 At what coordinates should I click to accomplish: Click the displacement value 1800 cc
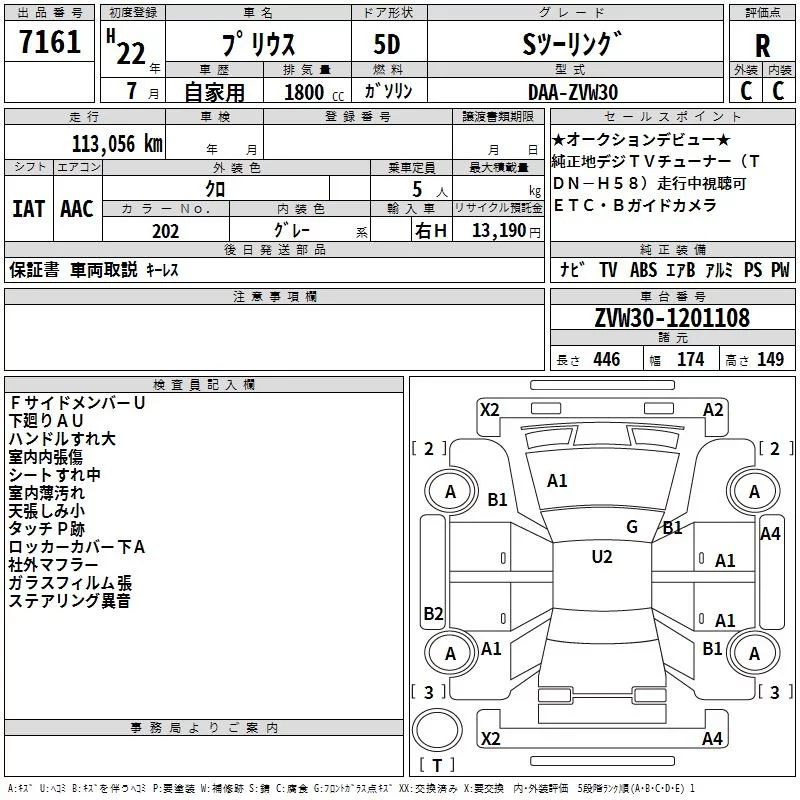(x=313, y=92)
